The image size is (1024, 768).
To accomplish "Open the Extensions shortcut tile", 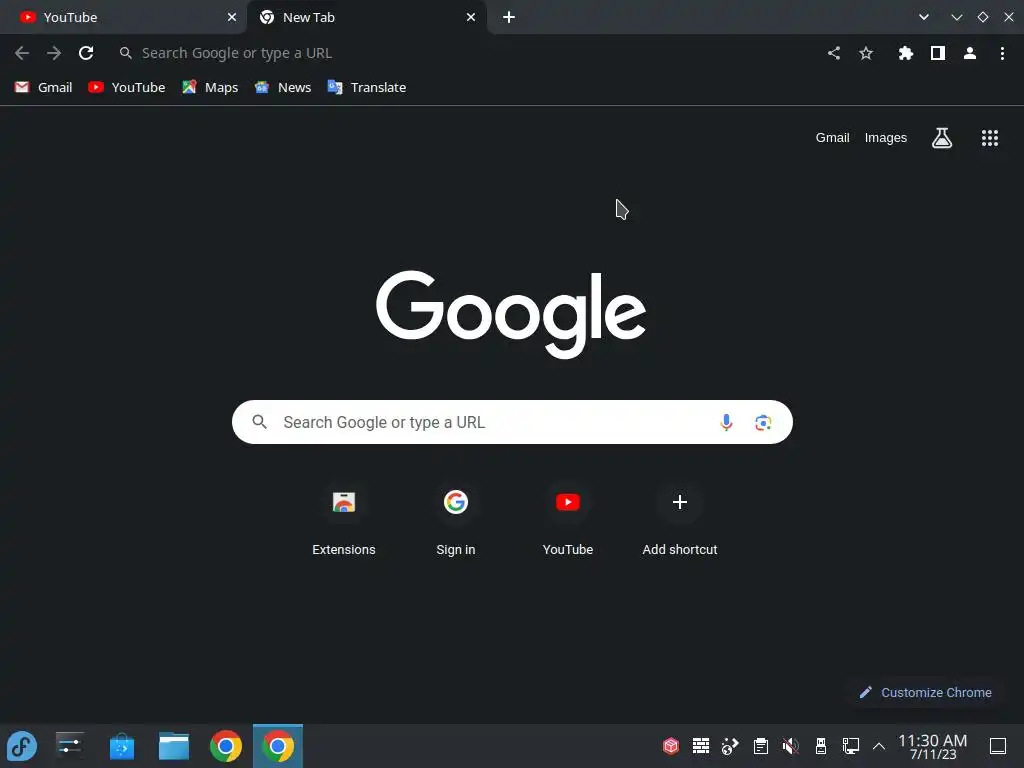I will pos(344,520).
